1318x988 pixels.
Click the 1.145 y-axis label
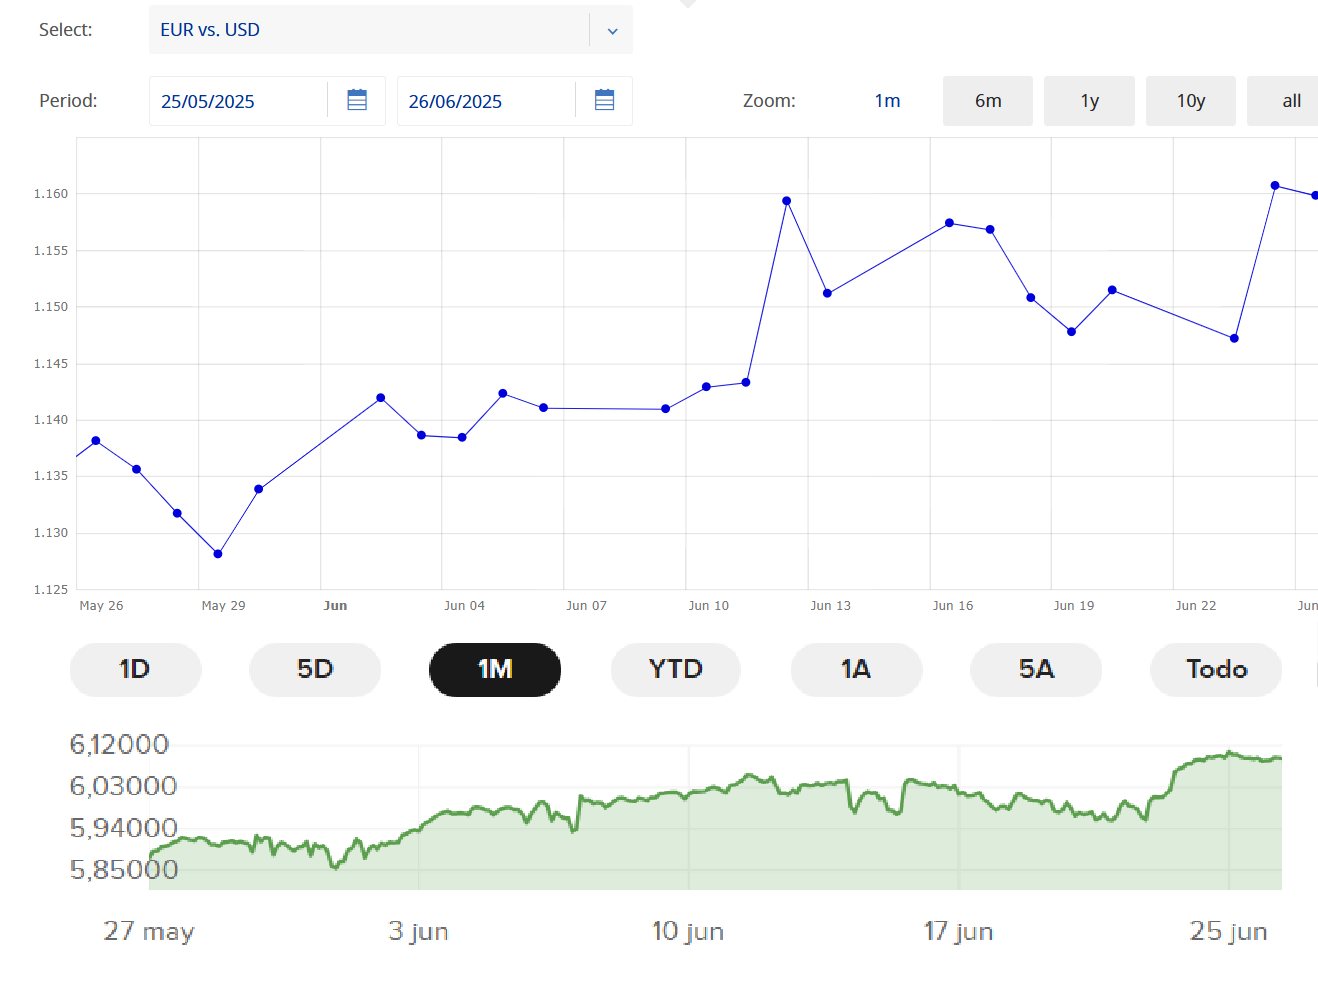point(51,364)
